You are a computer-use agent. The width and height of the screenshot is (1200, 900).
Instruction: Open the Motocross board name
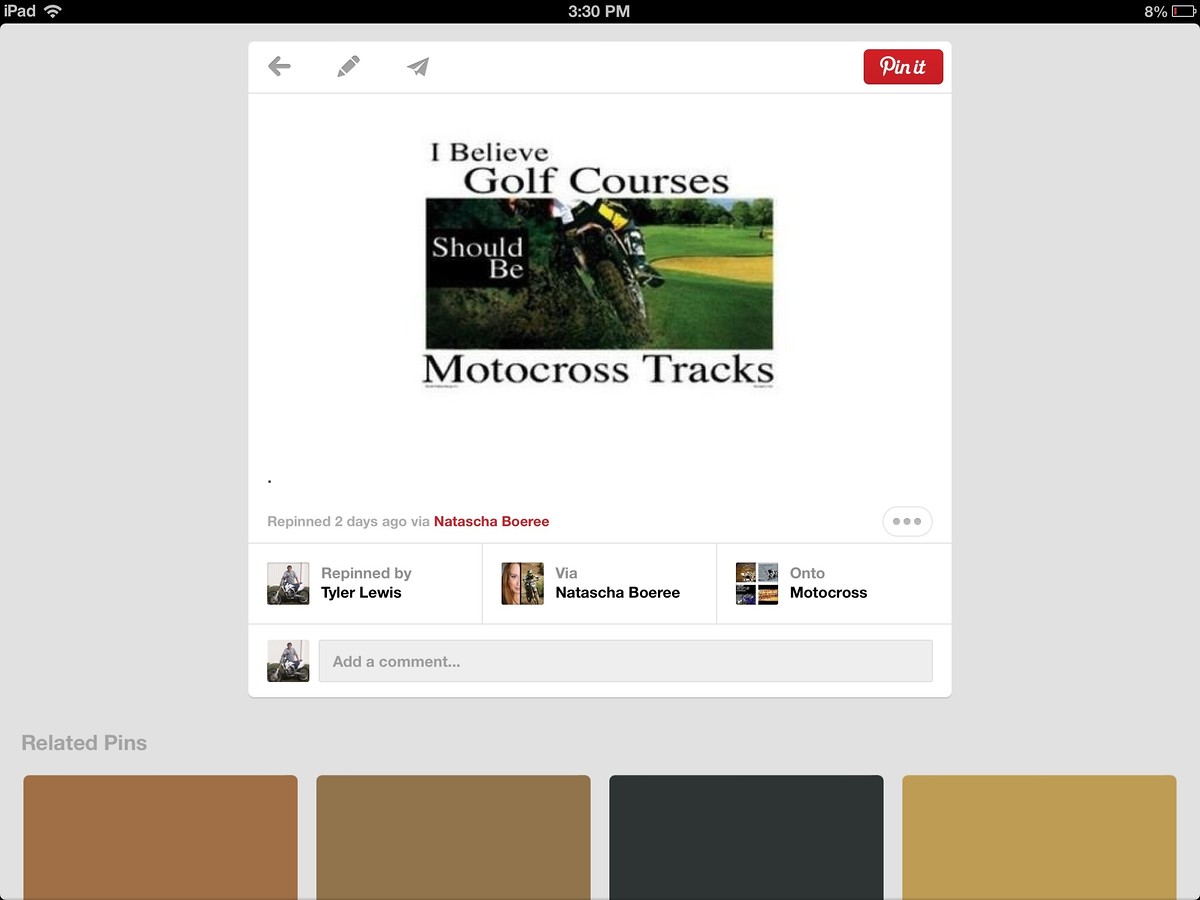coord(828,593)
